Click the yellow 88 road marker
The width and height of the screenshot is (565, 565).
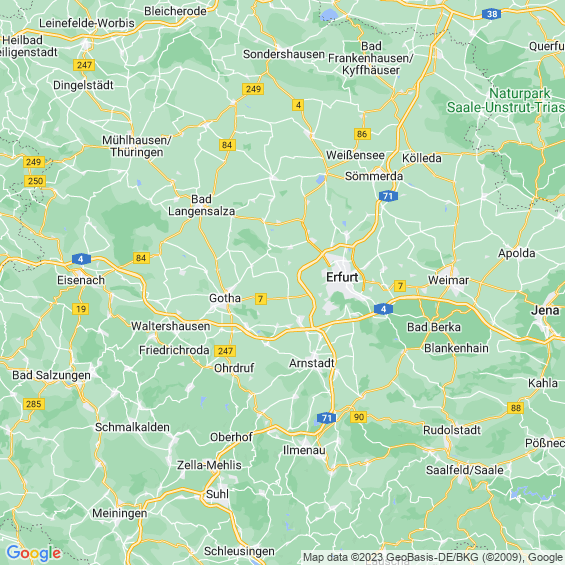coord(516,408)
